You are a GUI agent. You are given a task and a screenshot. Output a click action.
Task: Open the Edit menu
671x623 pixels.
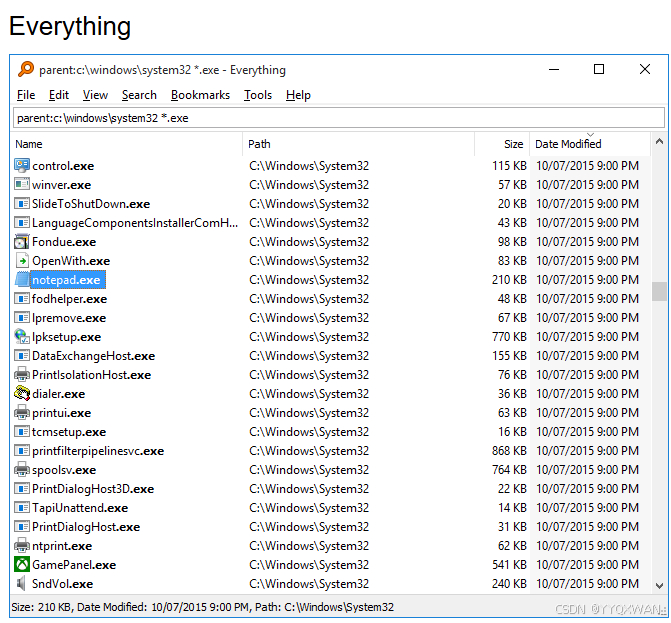59,95
